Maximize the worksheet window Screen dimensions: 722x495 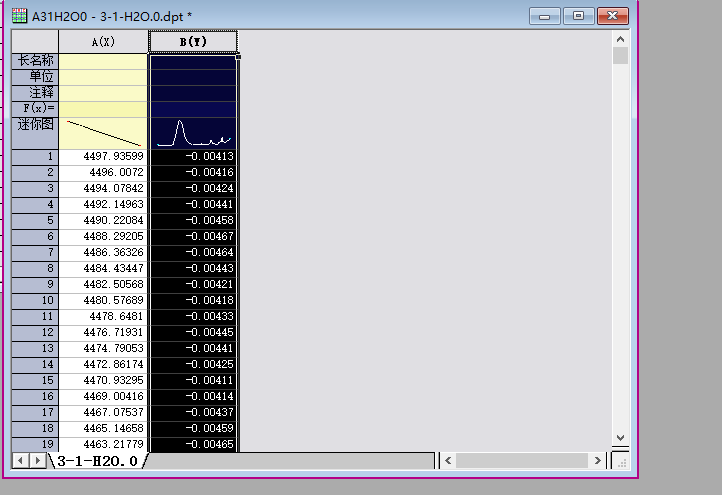click(x=578, y=16)
